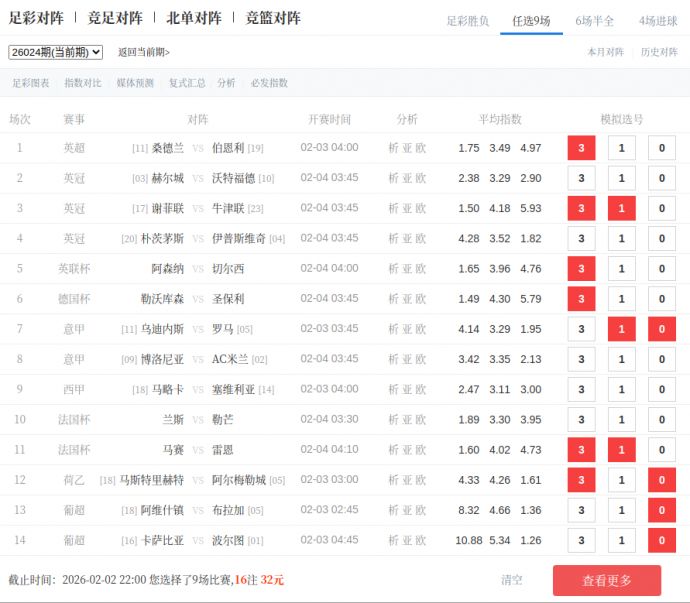Open 历史对阵 link
This screenshot has width=690, height=603.
coord(659,52)
